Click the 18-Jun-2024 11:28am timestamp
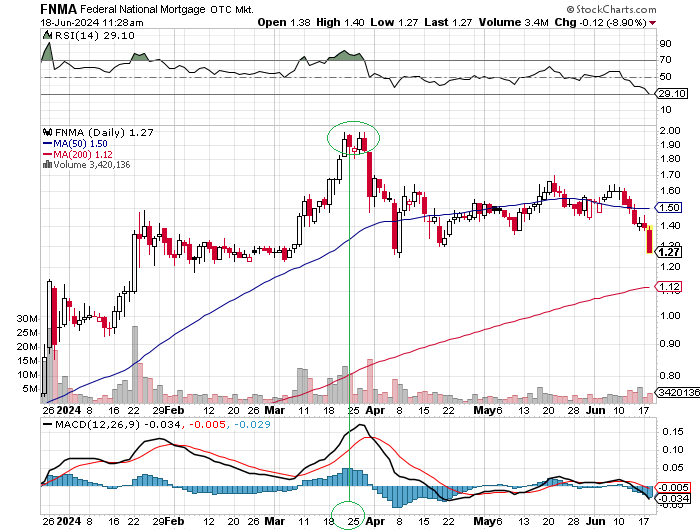 (x=92, y=22)
